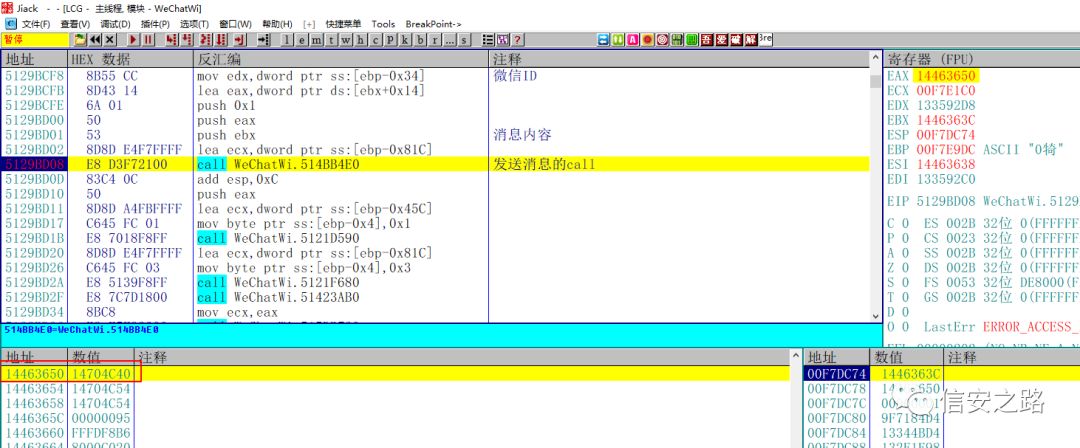Open the 快捷菜单 menu
The image size is (1080, 448).
pyautogui.click(x=343, y=24)
